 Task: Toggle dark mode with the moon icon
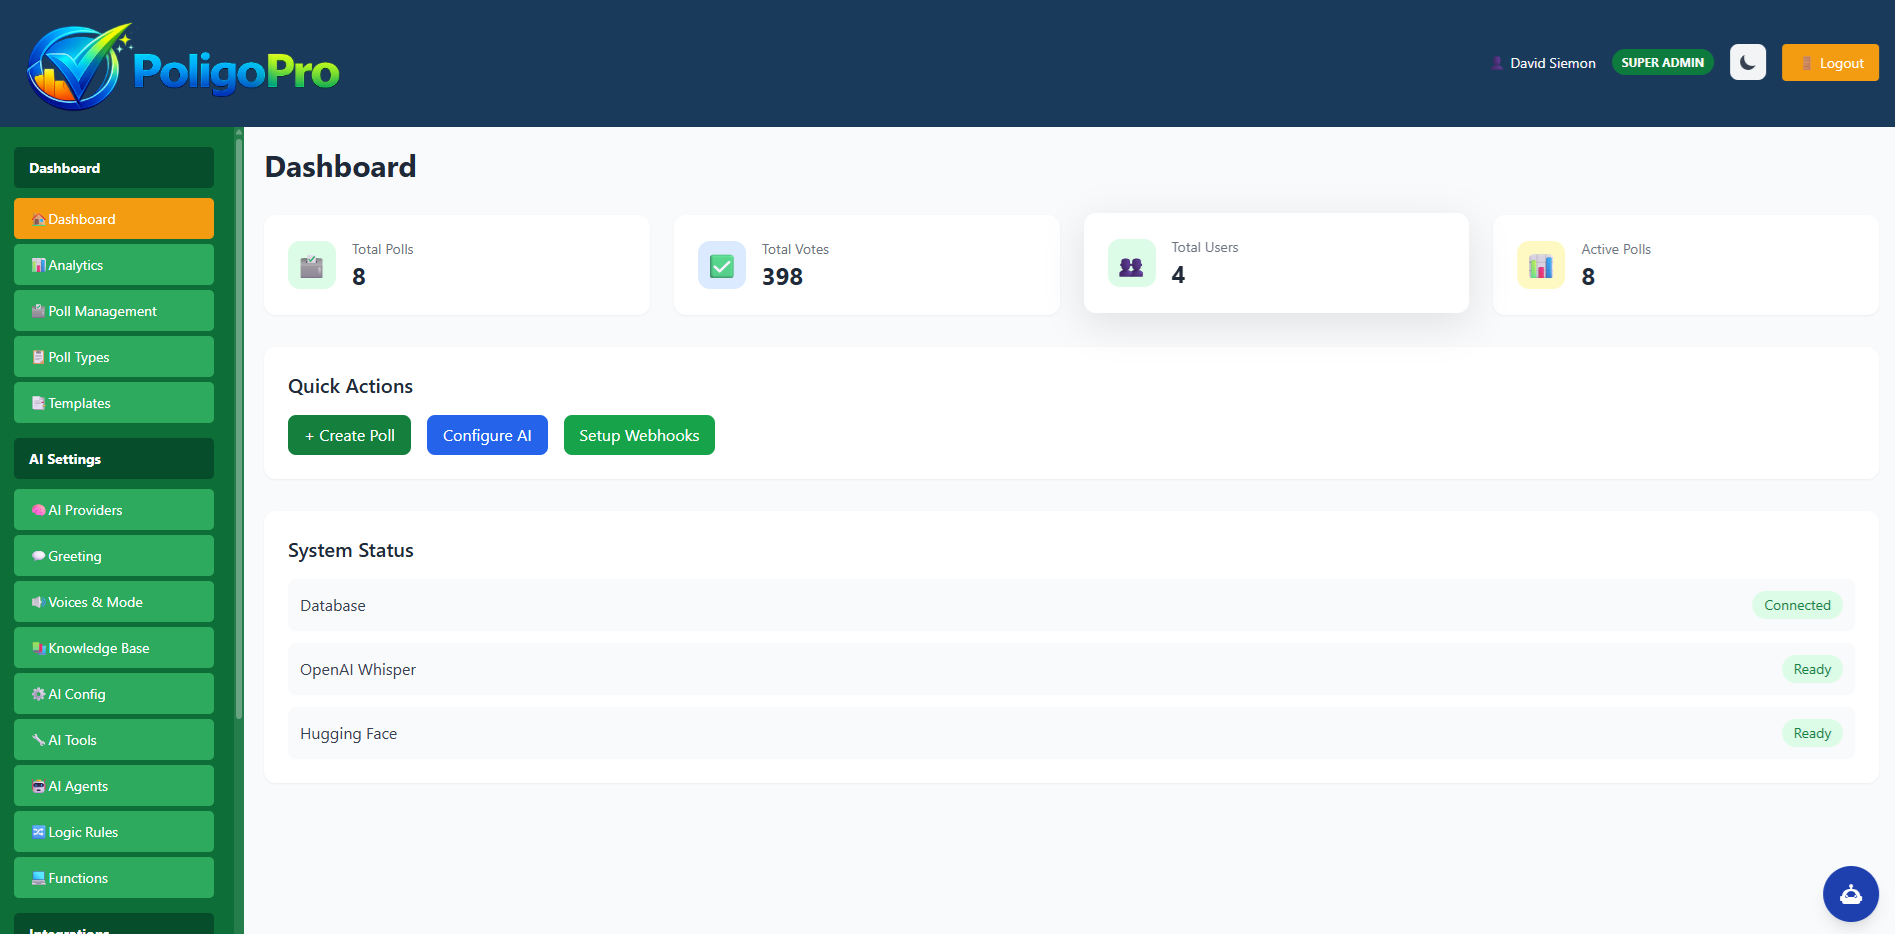click(x=1747, y=63)
